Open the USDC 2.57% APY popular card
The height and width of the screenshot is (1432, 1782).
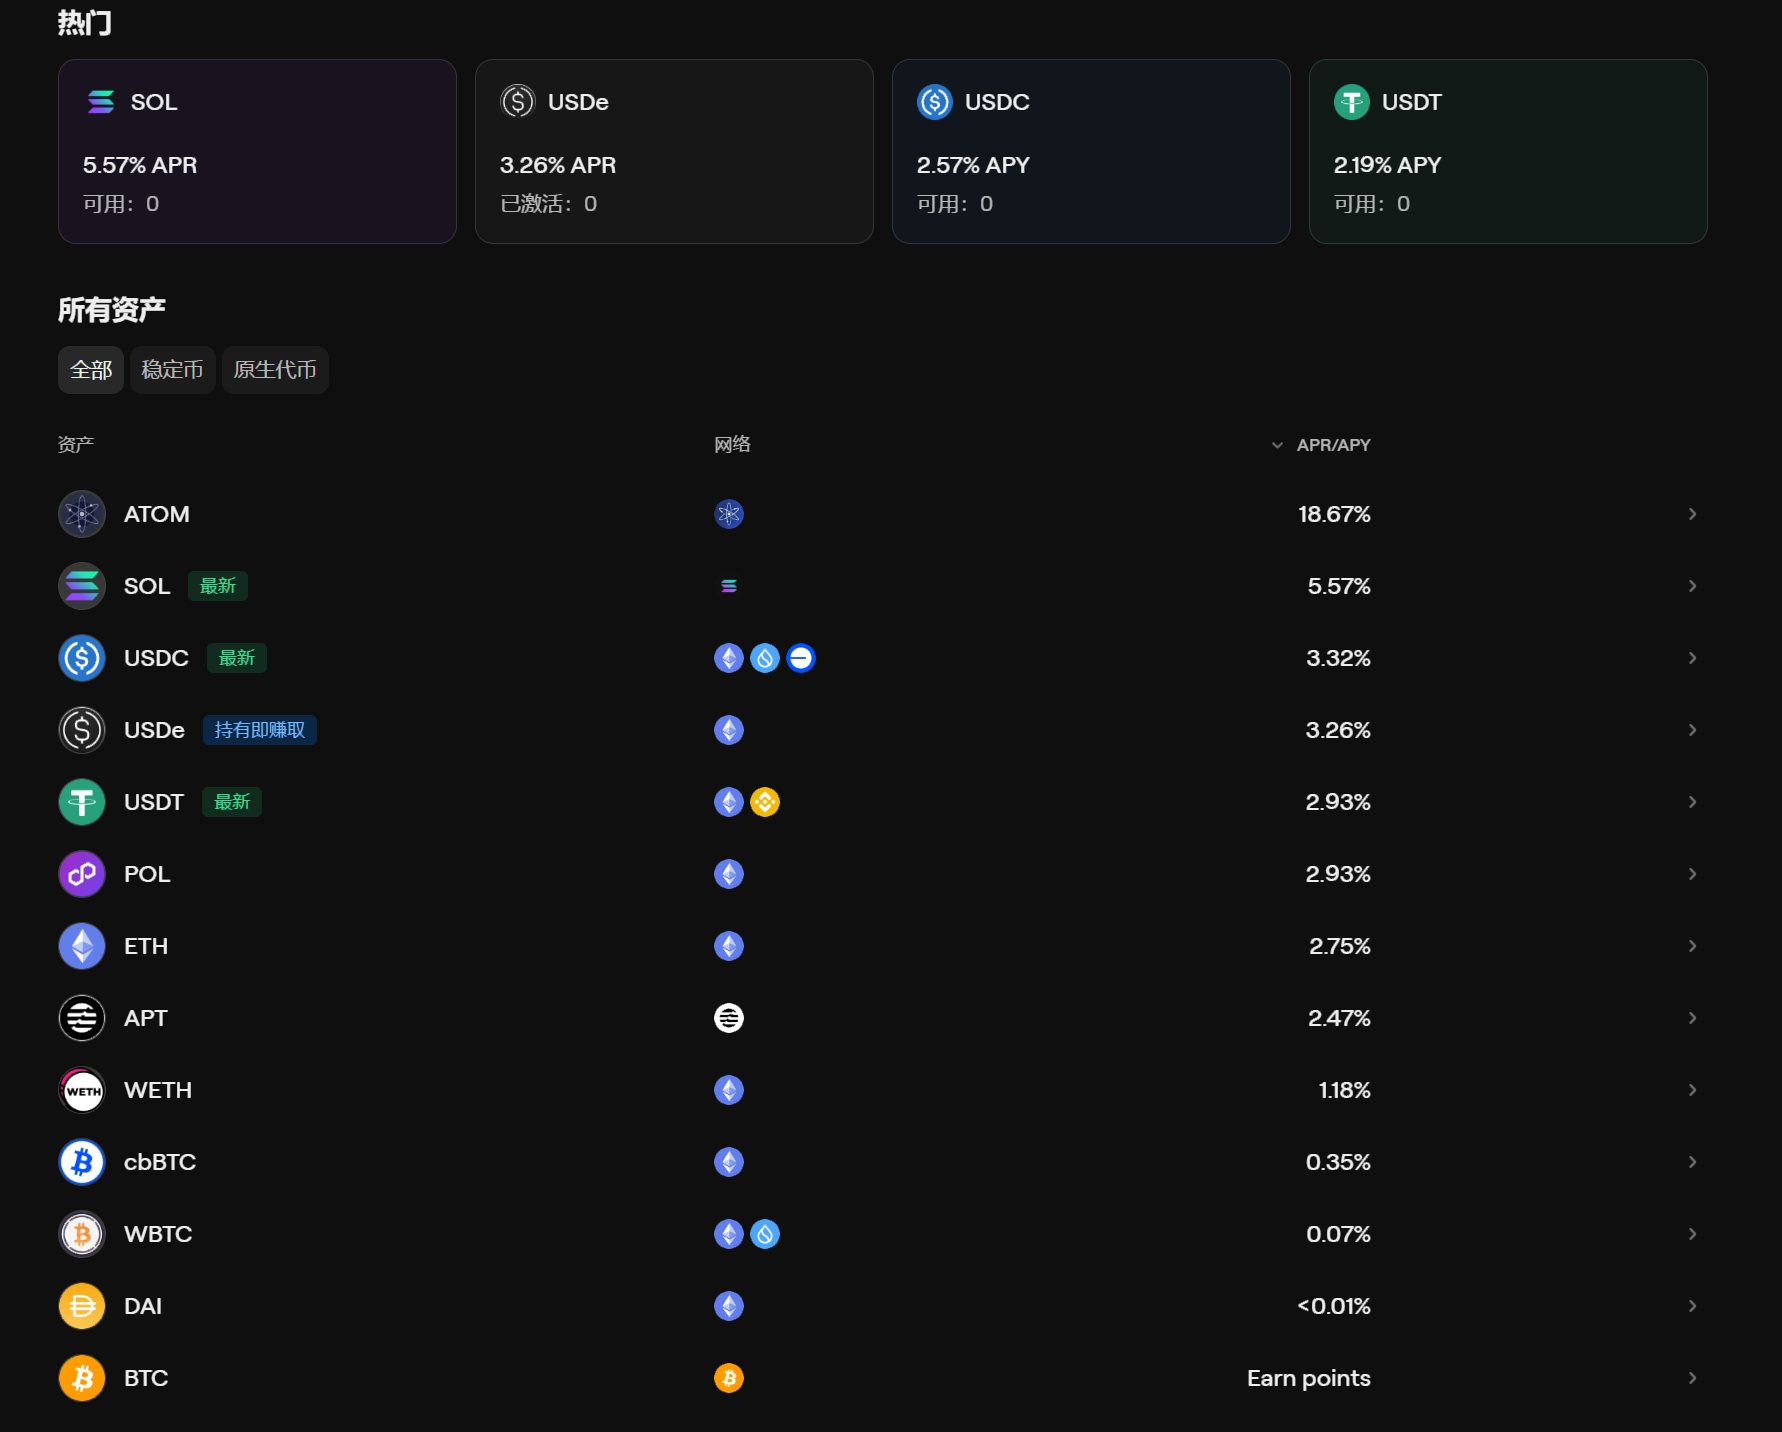coord(1091,151)
